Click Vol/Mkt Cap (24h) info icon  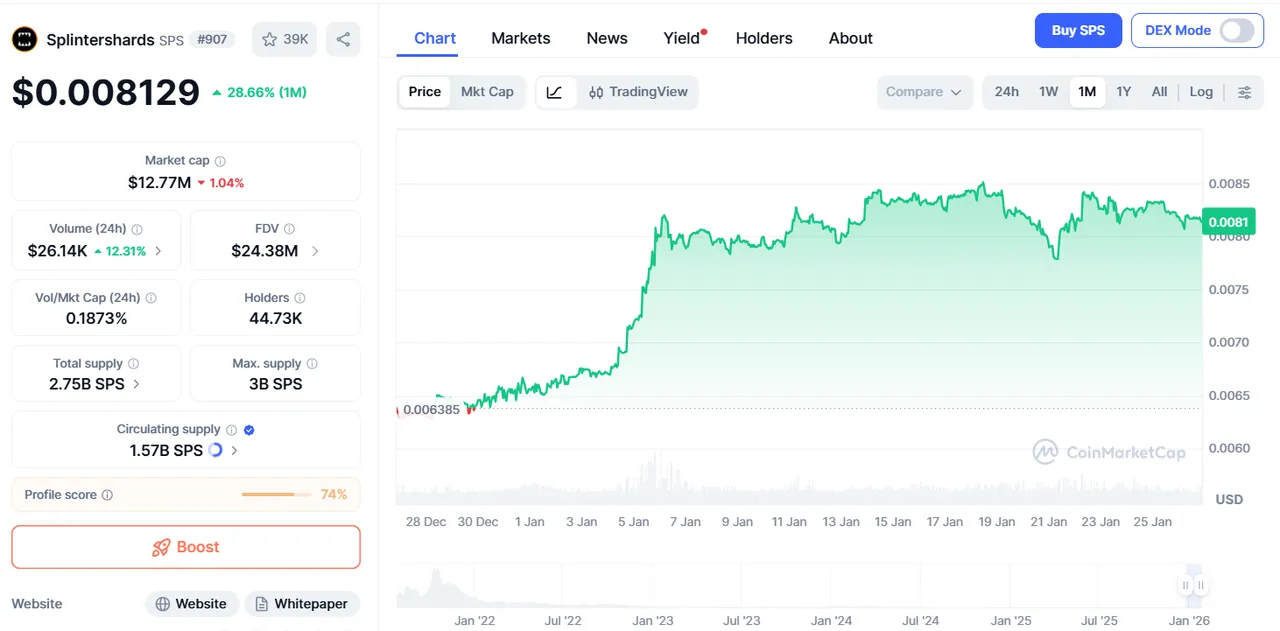[x=151, y=298]
